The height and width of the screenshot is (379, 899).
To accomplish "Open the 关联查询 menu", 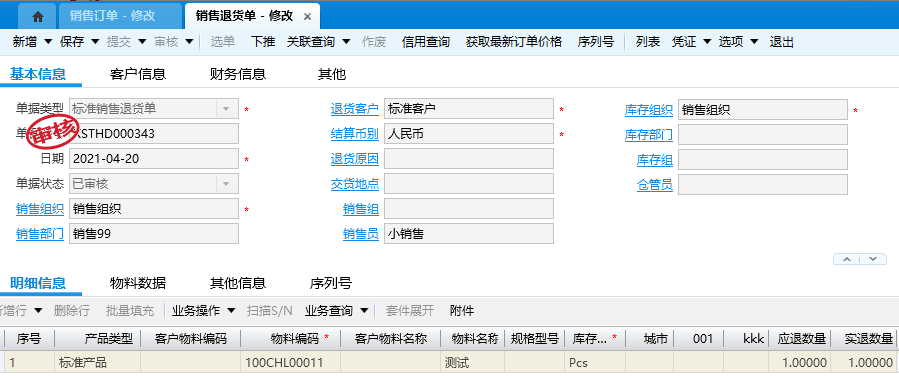I will [x=311, y=41].
